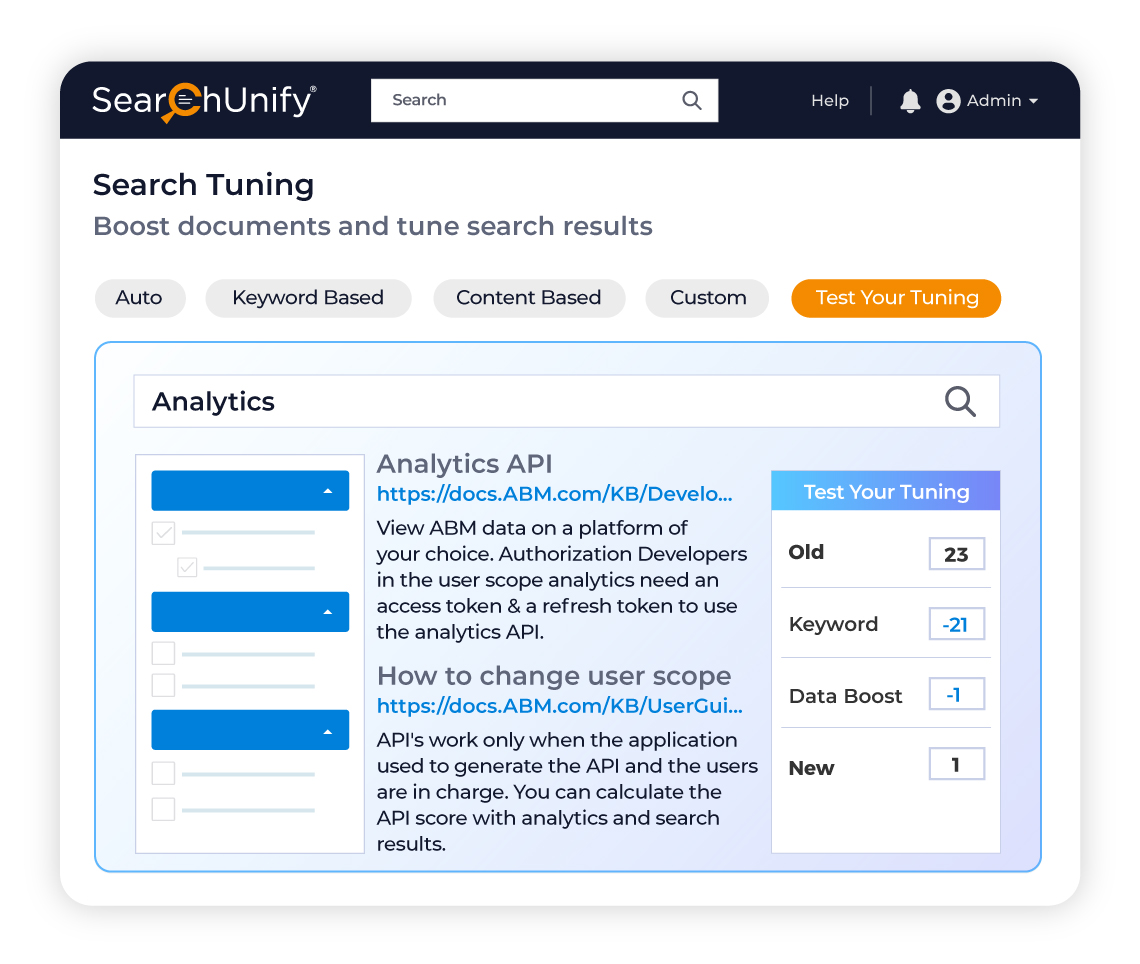This screenshot has width=1140, height=964.
Task: Select the Old score box showing 23
Action: (x=957, y=554)
